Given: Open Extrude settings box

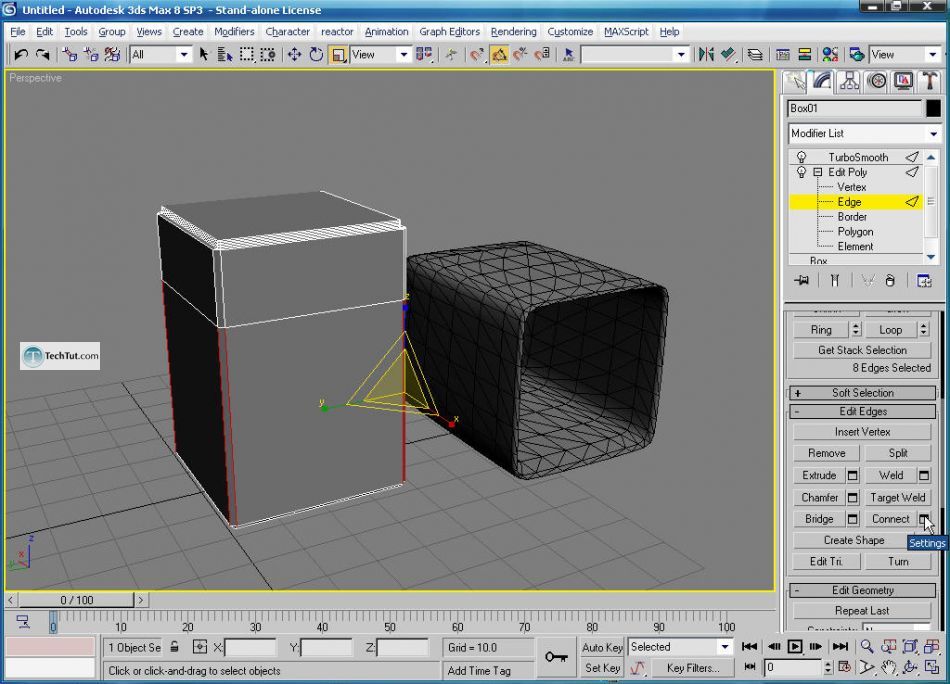Looking at the screenshot, I should pos(852,476).
